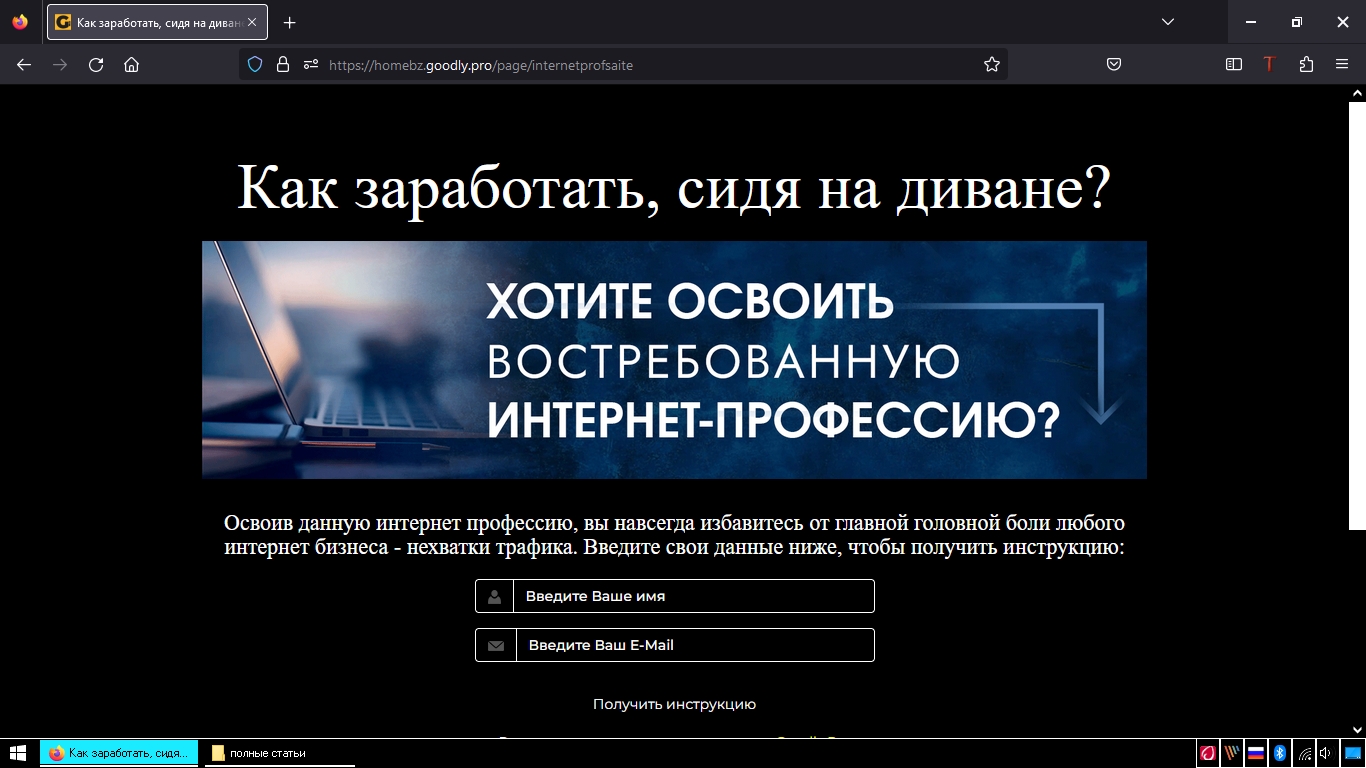Go forward one page with the forward arrow
Image resolution: width=1366 pixels, height=768 pixels.
(x=60, y=65)
